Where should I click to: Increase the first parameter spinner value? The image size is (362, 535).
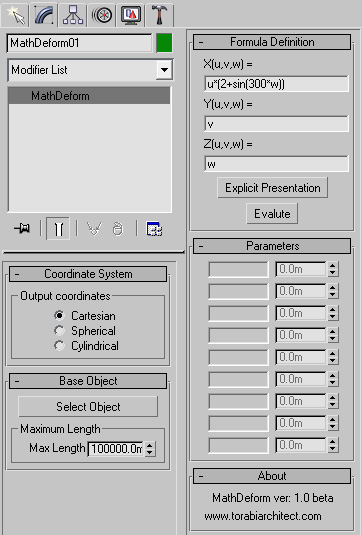333,265
